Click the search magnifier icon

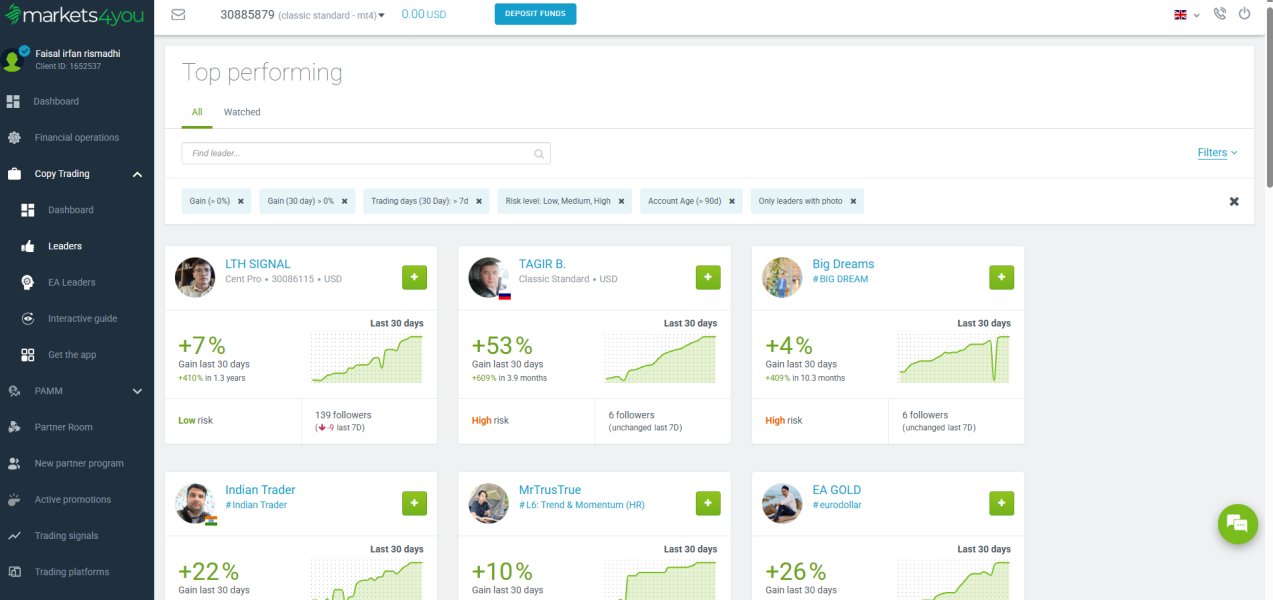click(539, 154)
